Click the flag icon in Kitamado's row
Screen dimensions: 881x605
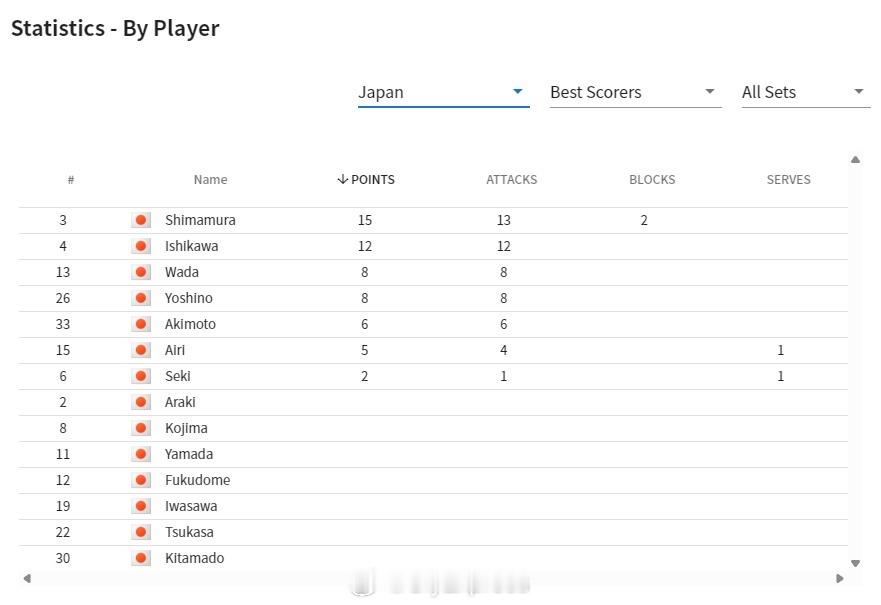(141, 558)
